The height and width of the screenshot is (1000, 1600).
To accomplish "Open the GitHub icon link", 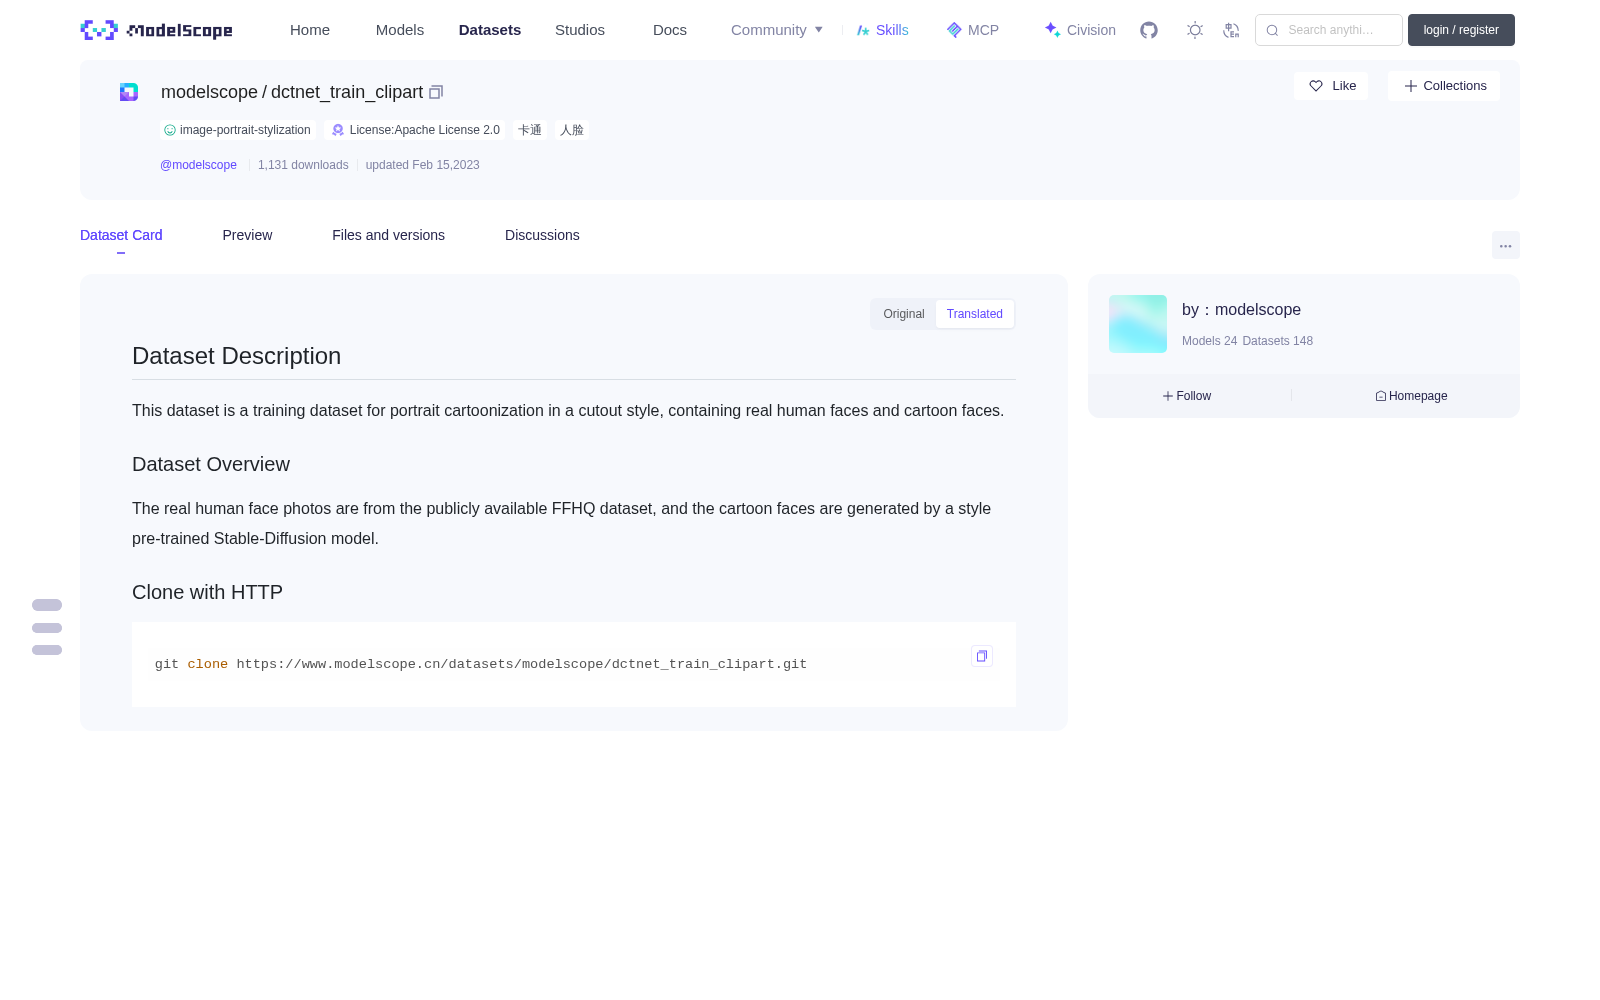I will (x=1149, y=30).
